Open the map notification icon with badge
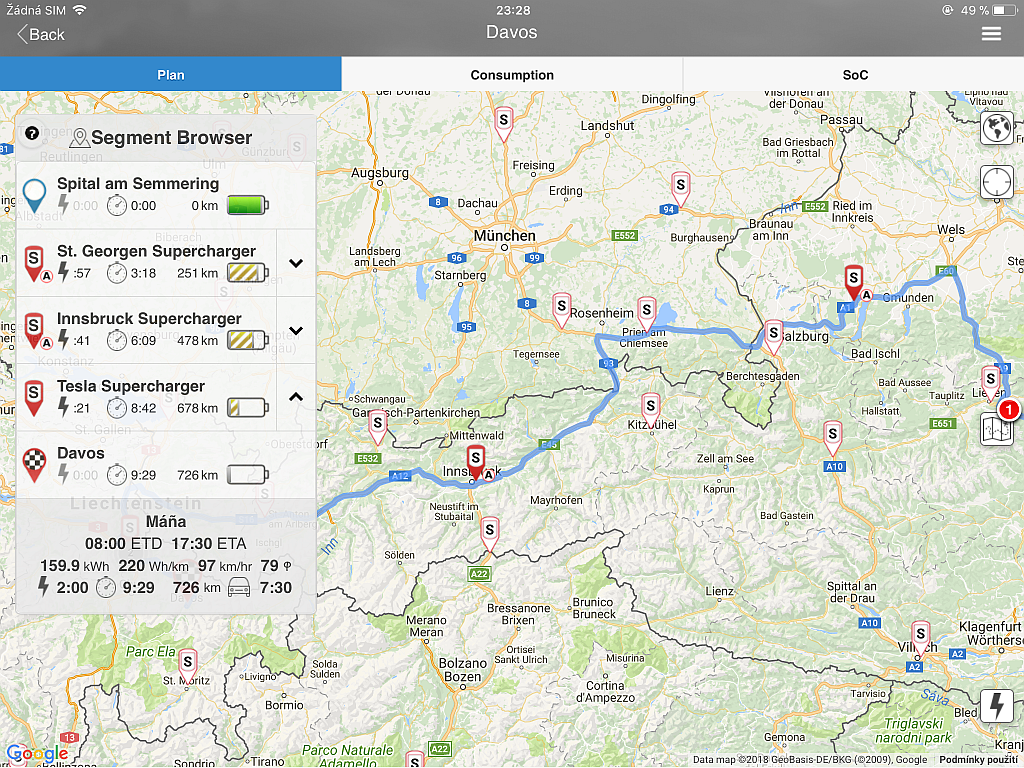 998,426
